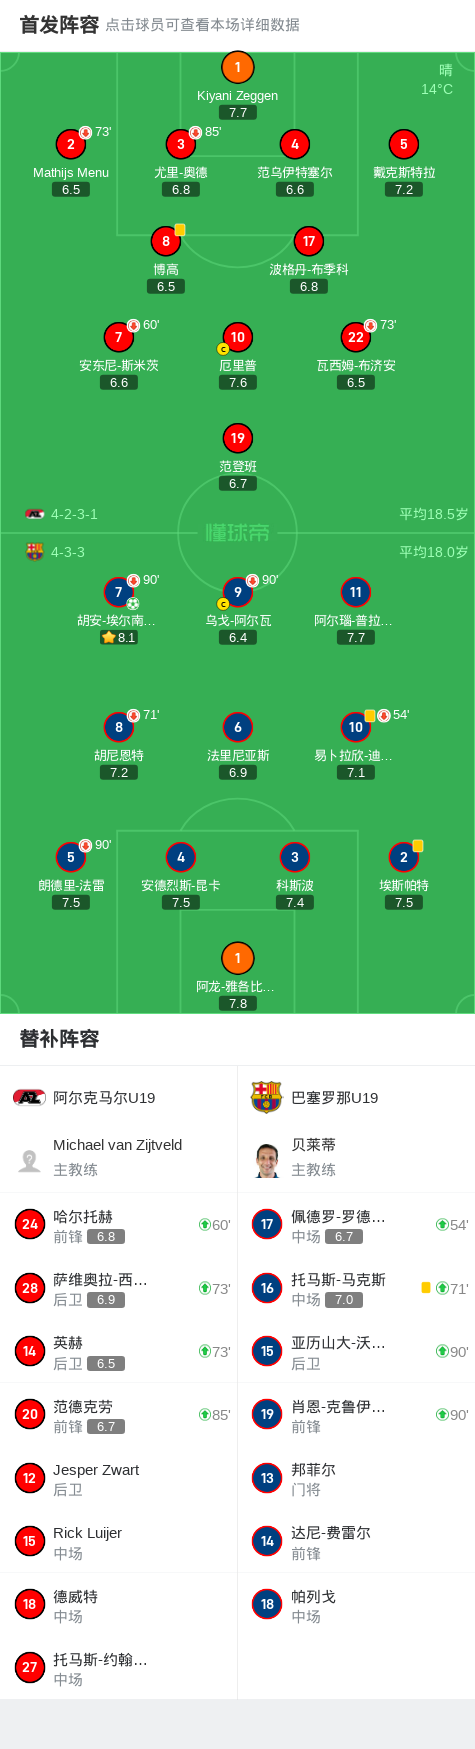Tap the number 10 captain 厄里普 icon
475x1749 pixels.
237,337
